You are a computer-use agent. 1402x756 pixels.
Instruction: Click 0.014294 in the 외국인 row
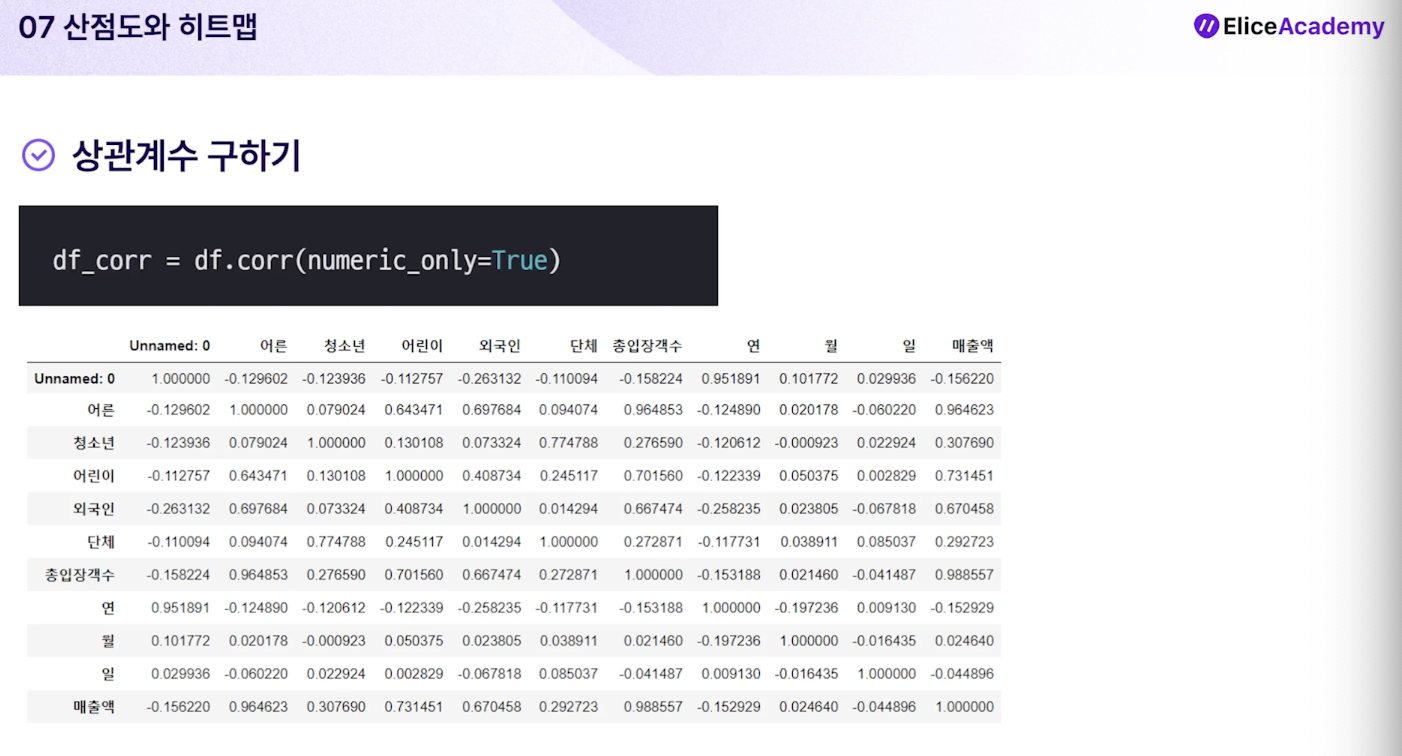[x=569, y=509]
